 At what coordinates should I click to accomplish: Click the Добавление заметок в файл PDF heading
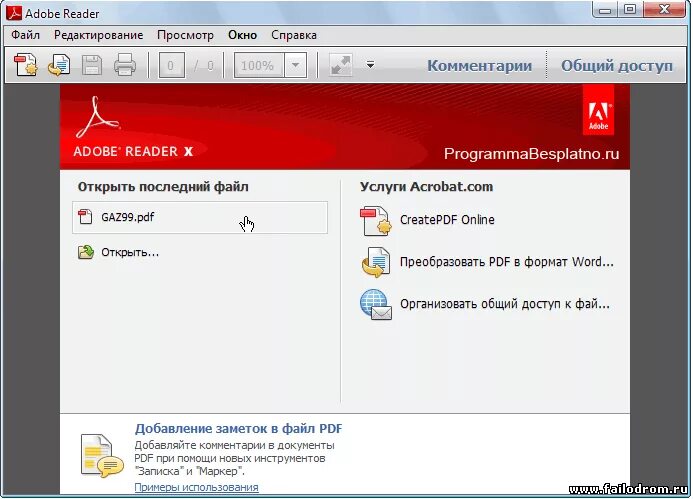[x=238, y=428]
